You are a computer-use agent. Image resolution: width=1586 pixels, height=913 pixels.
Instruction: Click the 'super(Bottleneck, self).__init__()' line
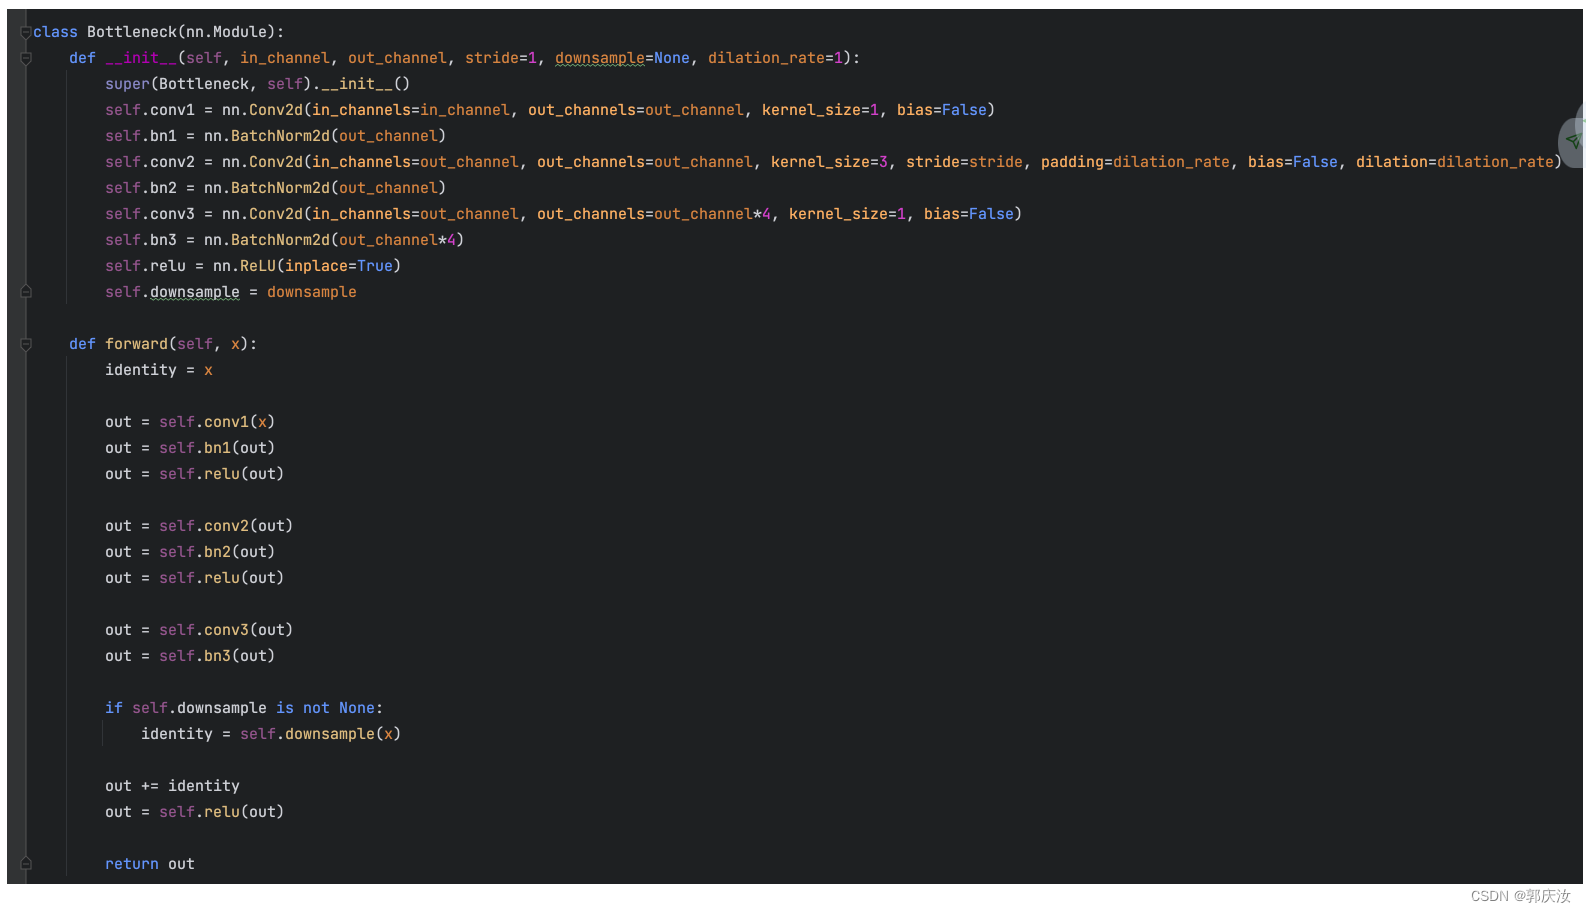pyautogui.click(x=258, y=84)
